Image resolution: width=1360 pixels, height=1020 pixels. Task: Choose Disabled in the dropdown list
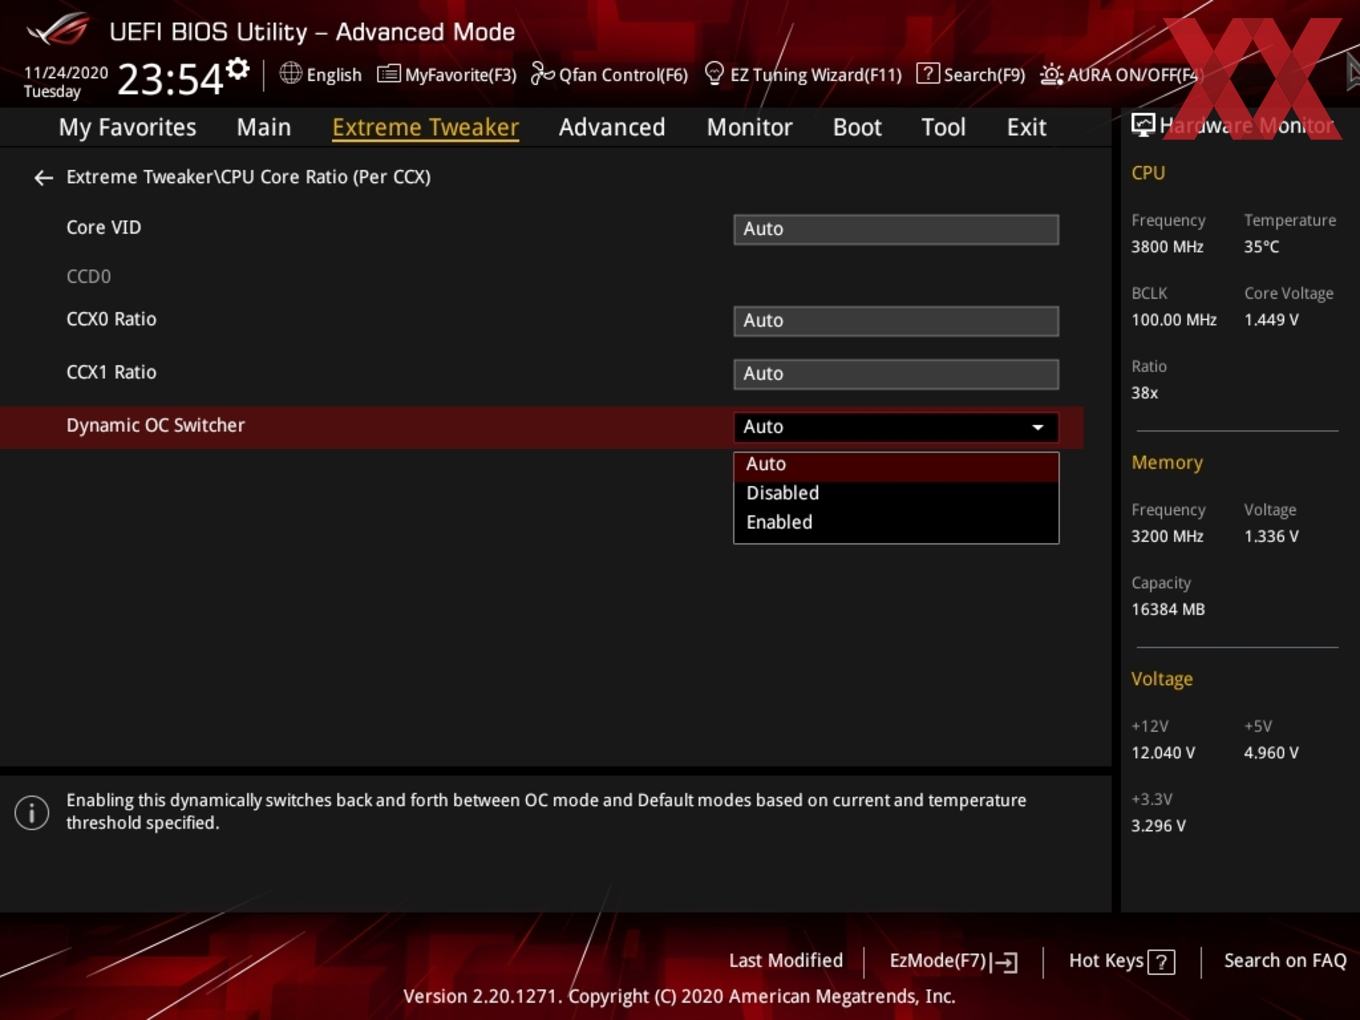[896, 493]
